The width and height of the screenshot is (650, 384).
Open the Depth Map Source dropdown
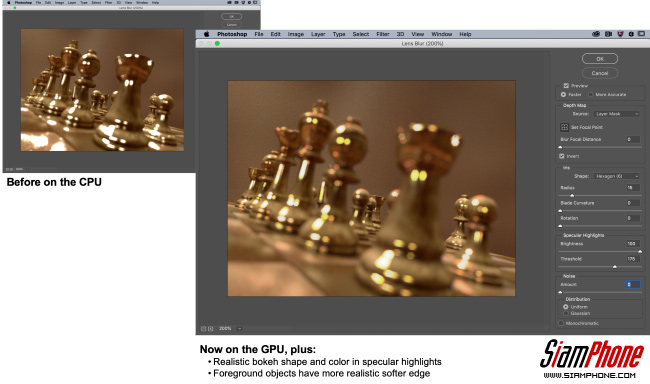616,114
